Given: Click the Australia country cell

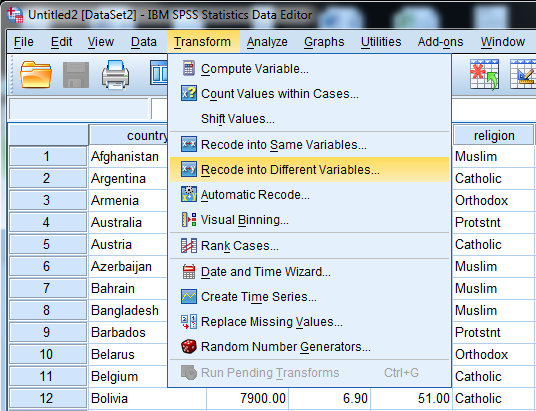Looking at the screenshot, I should point(129,222).
